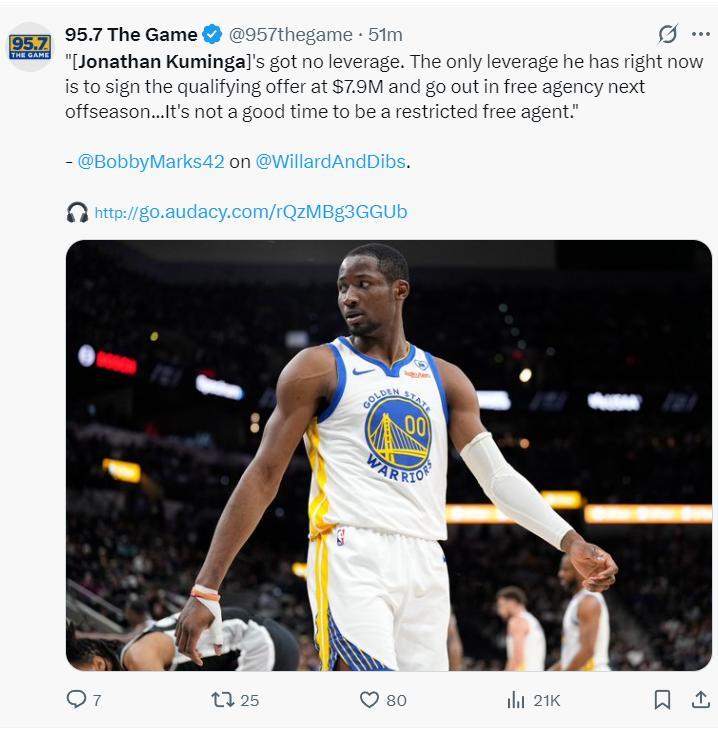Like the tweet with the heart icon

pos(369,699)
